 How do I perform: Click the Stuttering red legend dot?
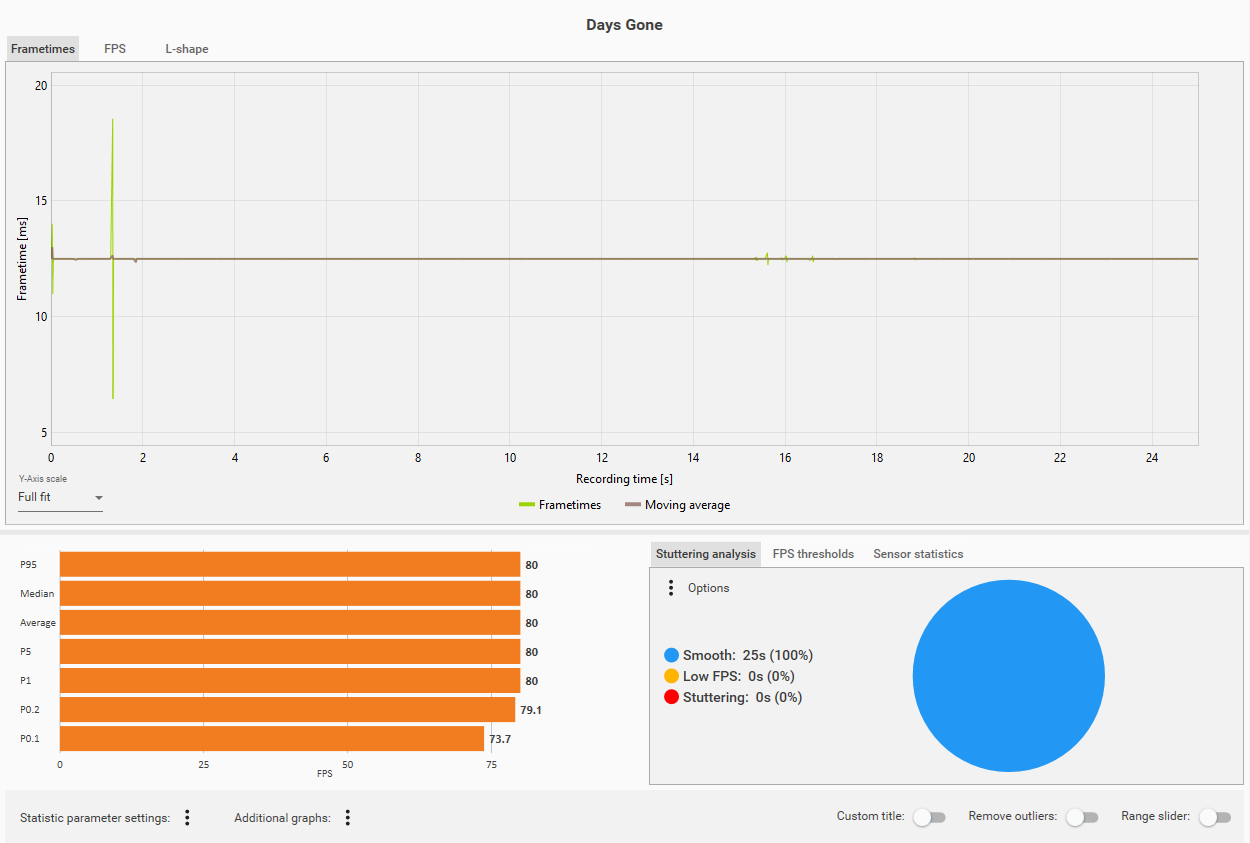click(x=671, y=697)
